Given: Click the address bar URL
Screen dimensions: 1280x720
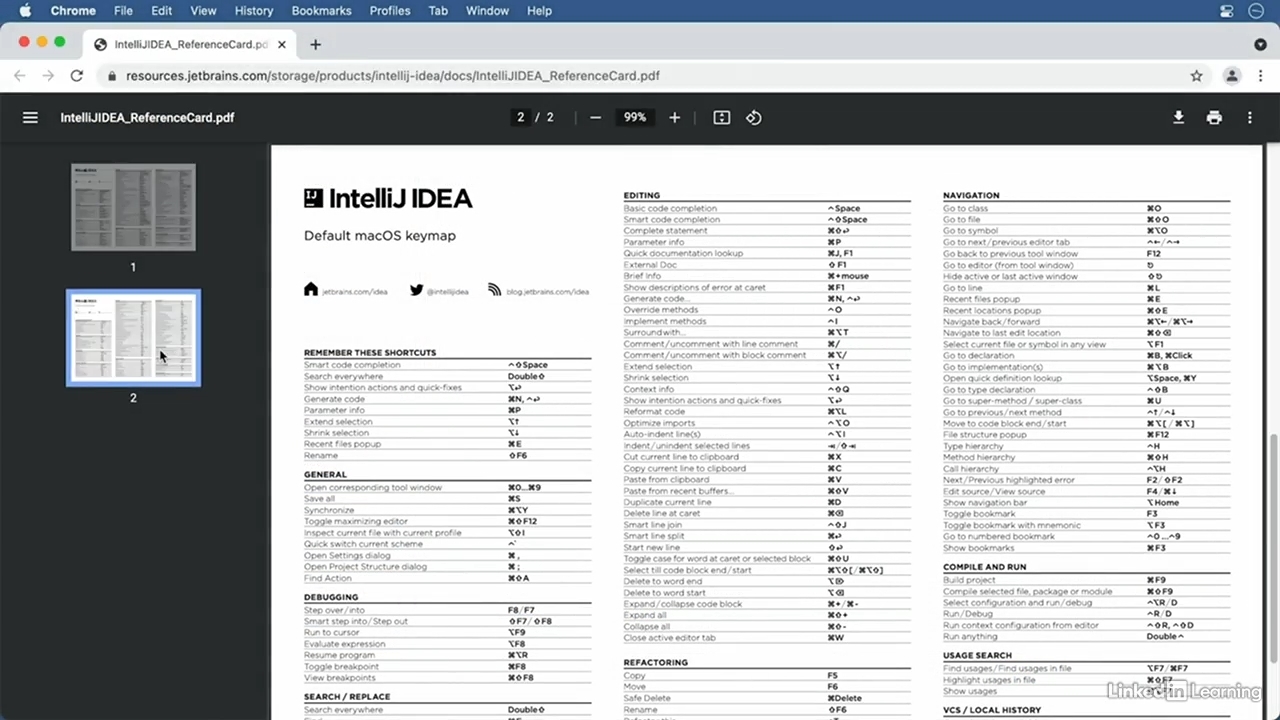Looking at the screenshot, I should [x=393, y=76].
